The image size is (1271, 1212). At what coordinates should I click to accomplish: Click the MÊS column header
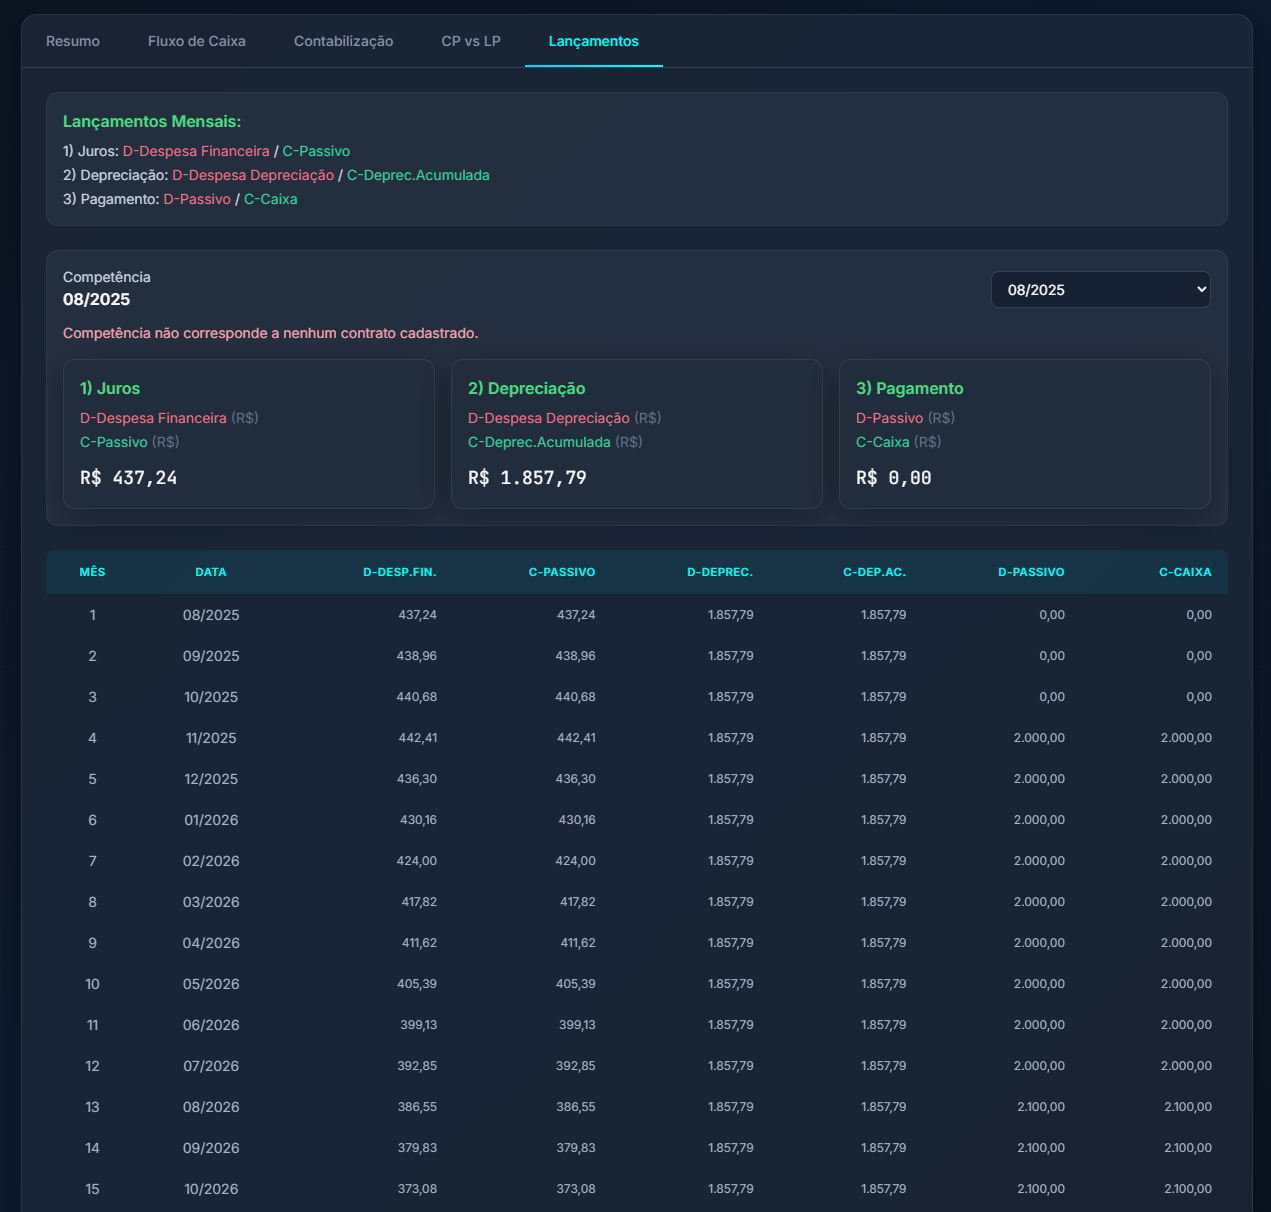pos(92,572)
